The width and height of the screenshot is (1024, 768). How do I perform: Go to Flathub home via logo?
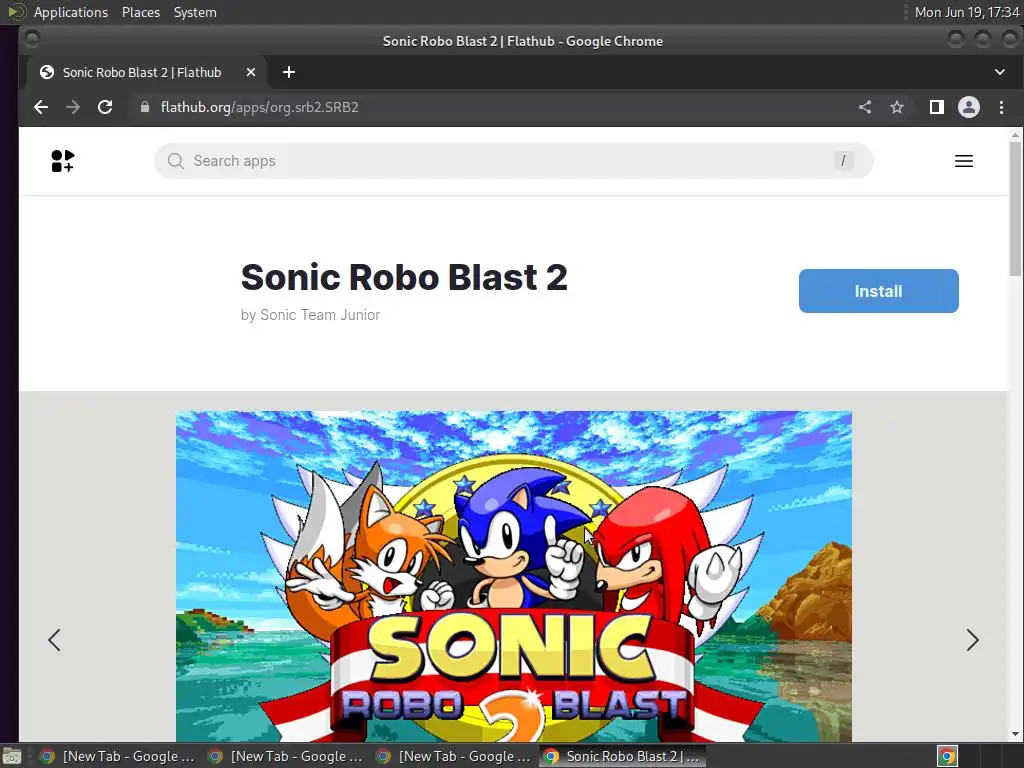(x=63, y=161)
